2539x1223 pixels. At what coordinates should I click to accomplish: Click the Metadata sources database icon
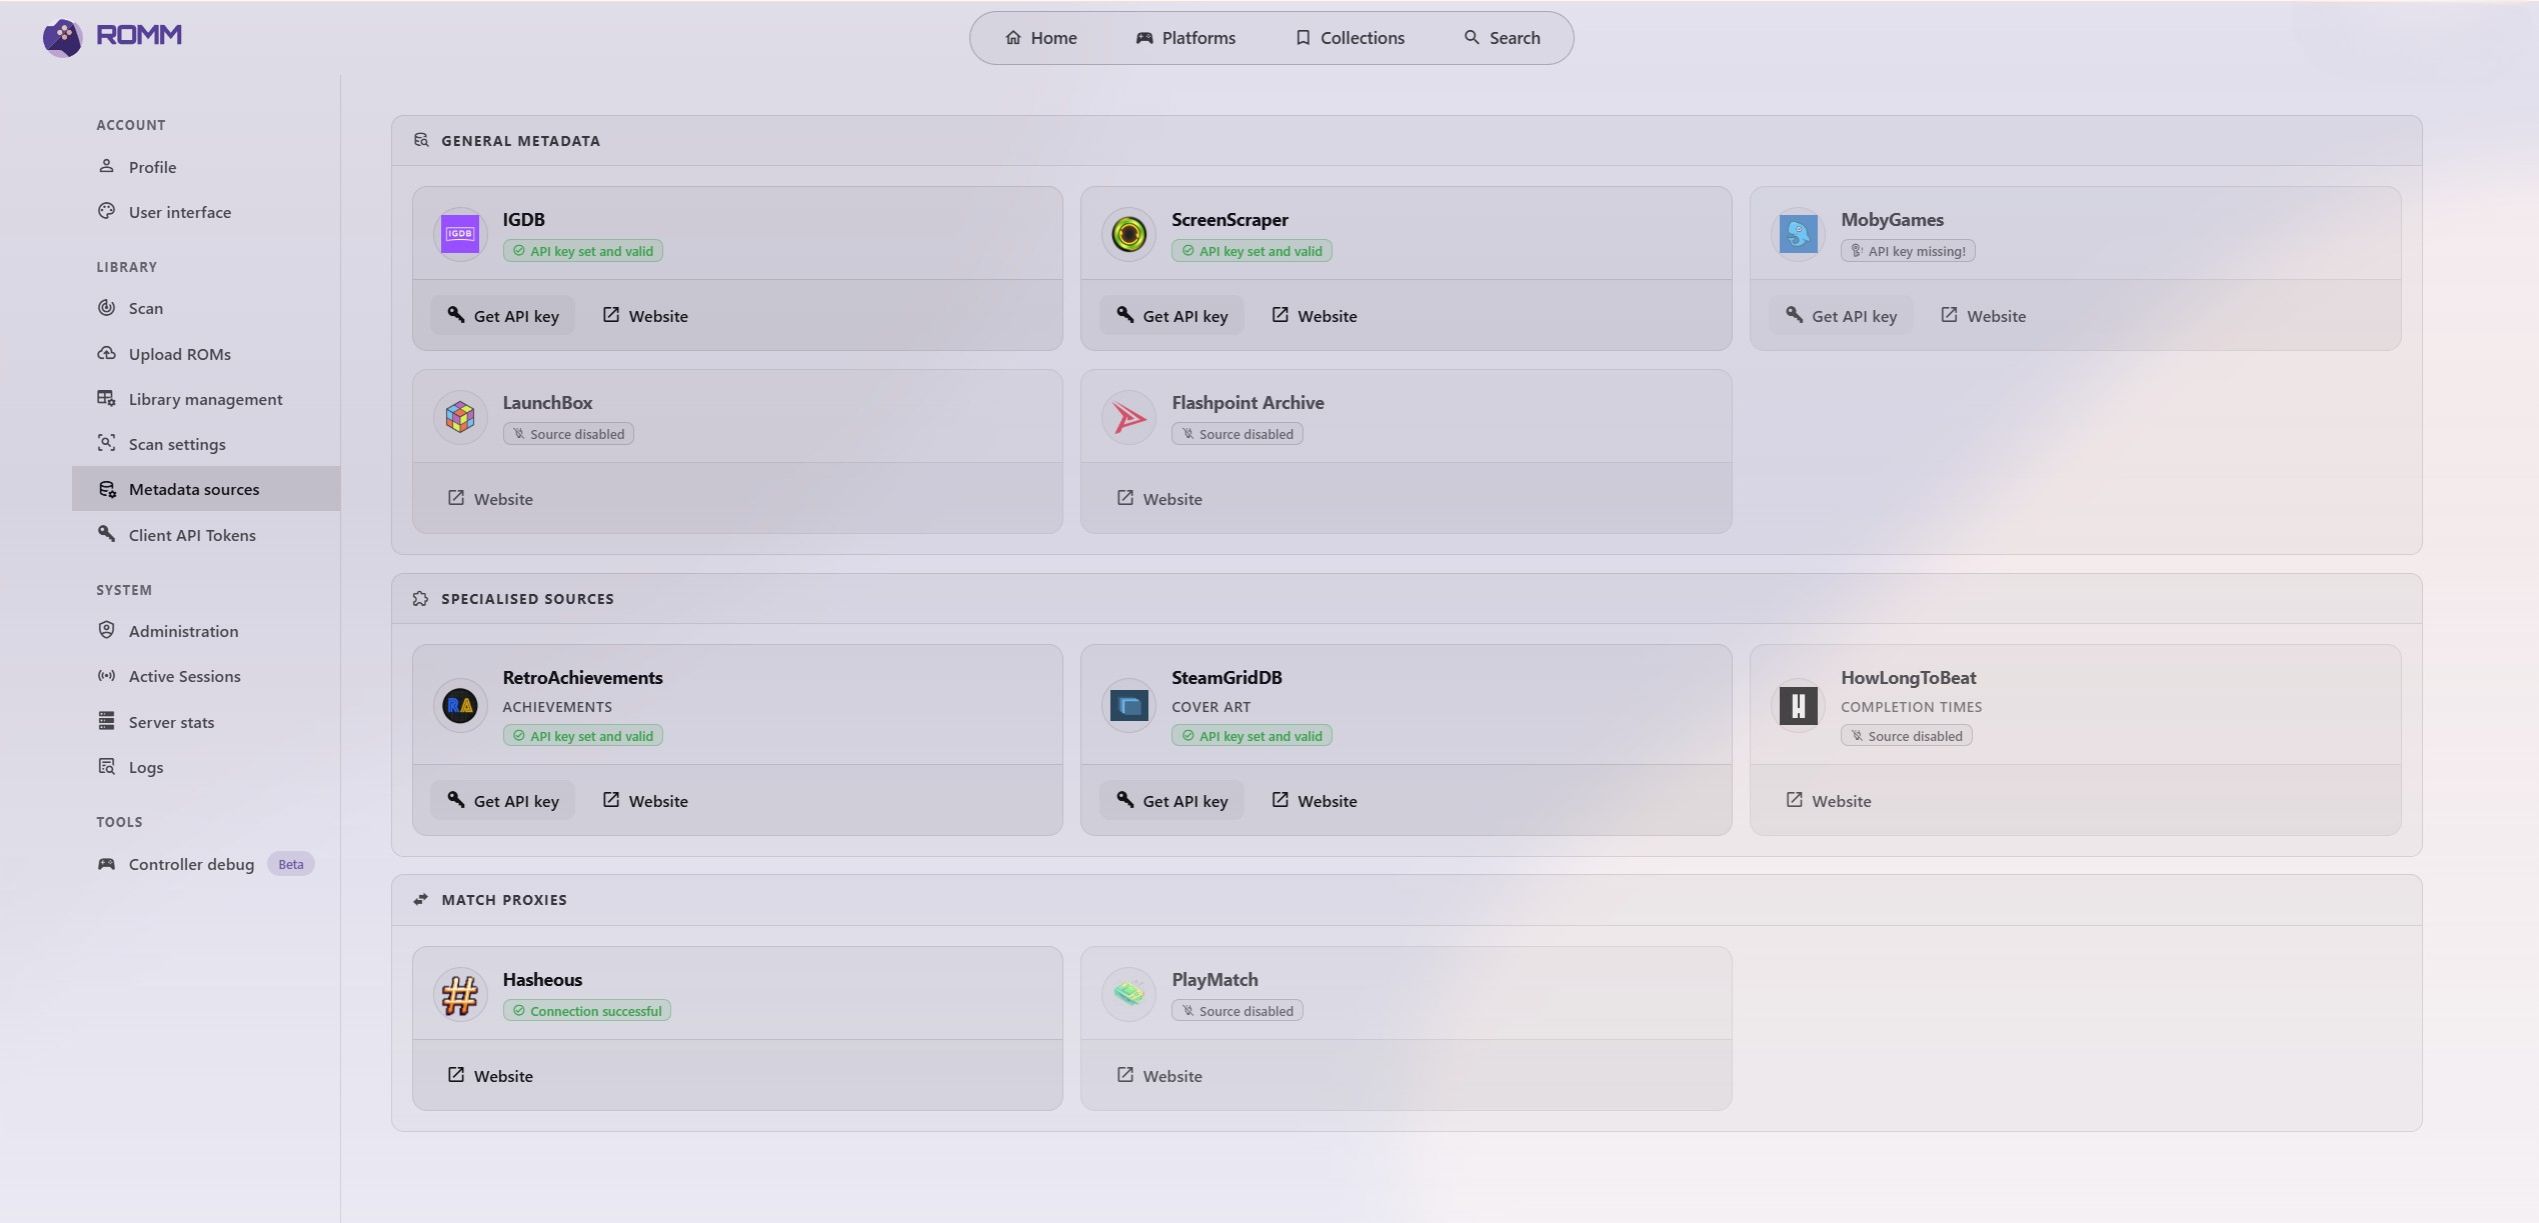tap(106, 488)
